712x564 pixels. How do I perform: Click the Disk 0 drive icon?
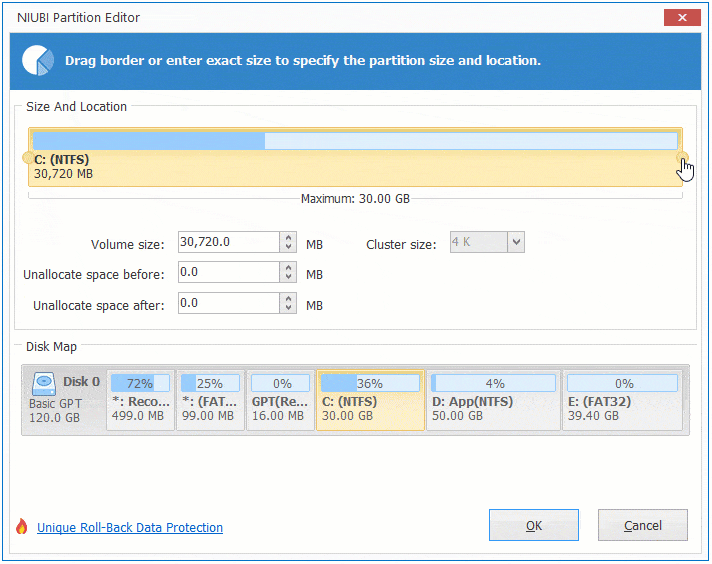click(x=43, y=383)
